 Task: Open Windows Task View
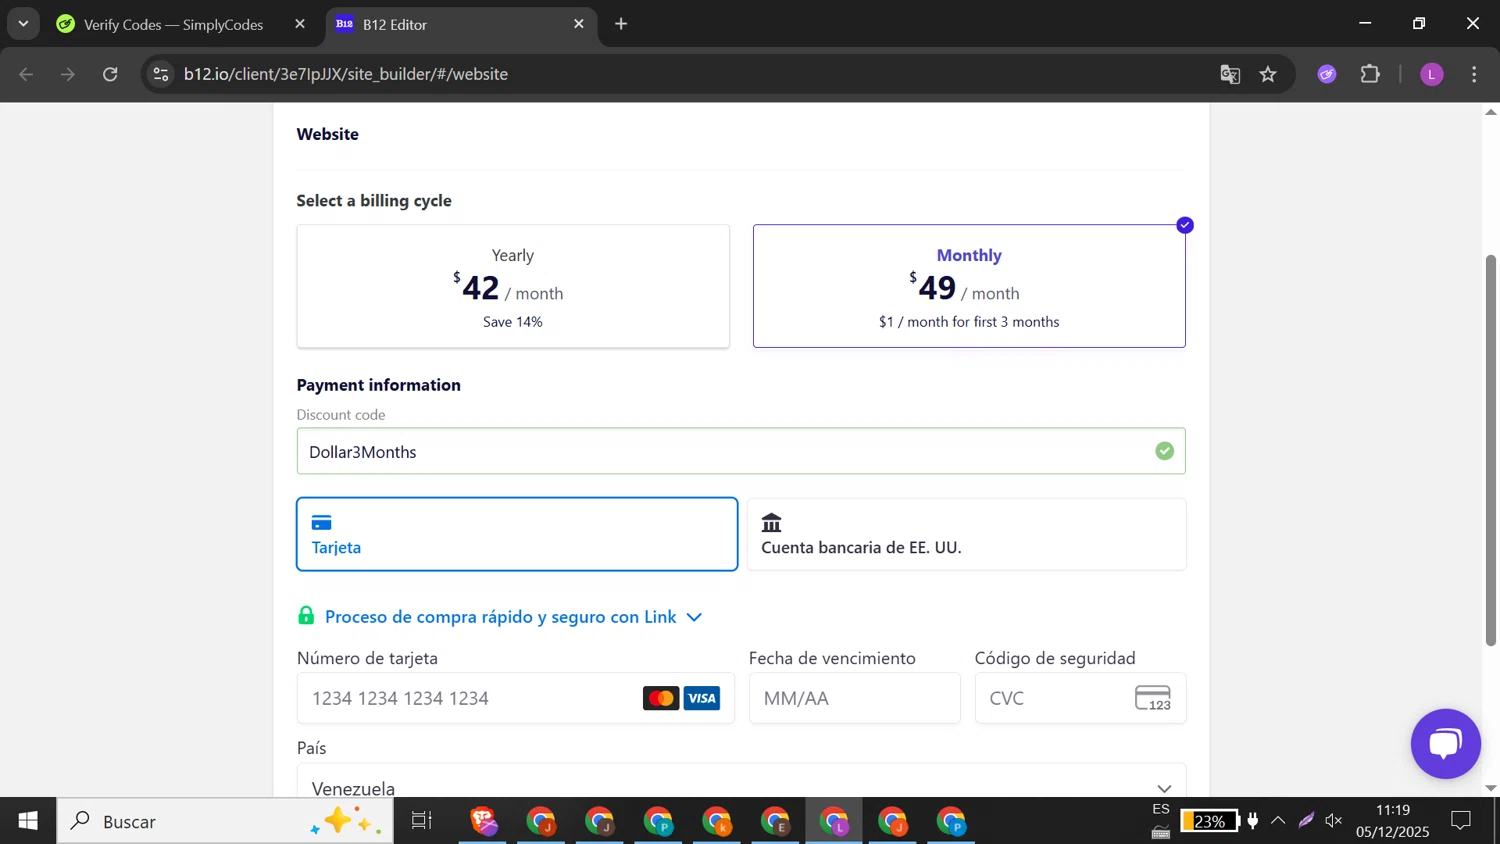pos(422,821)
